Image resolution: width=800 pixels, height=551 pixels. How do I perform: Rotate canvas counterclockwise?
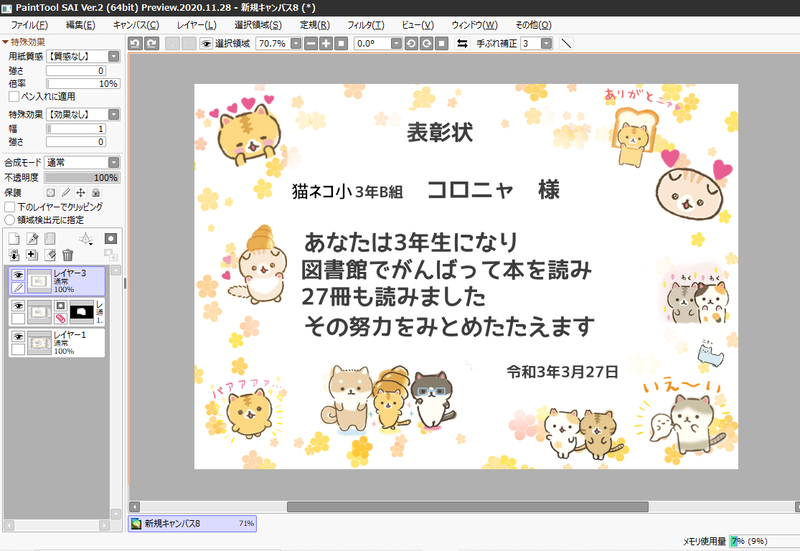pos(411,43)
